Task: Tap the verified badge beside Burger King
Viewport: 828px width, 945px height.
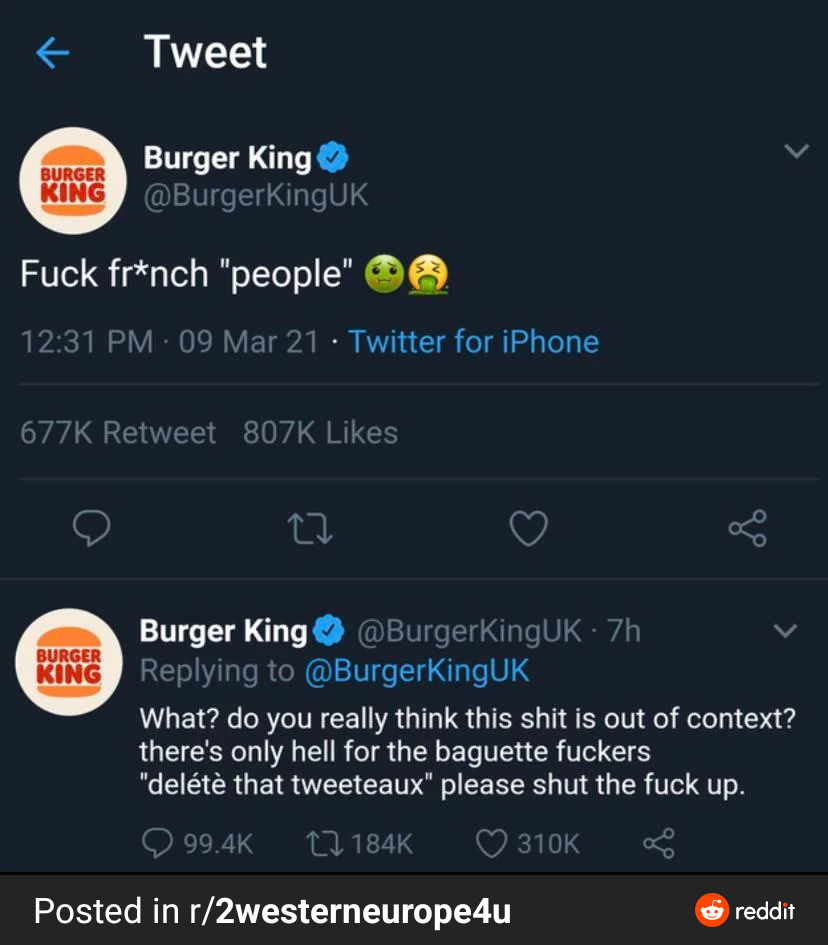Action: [x=333, y=157]
